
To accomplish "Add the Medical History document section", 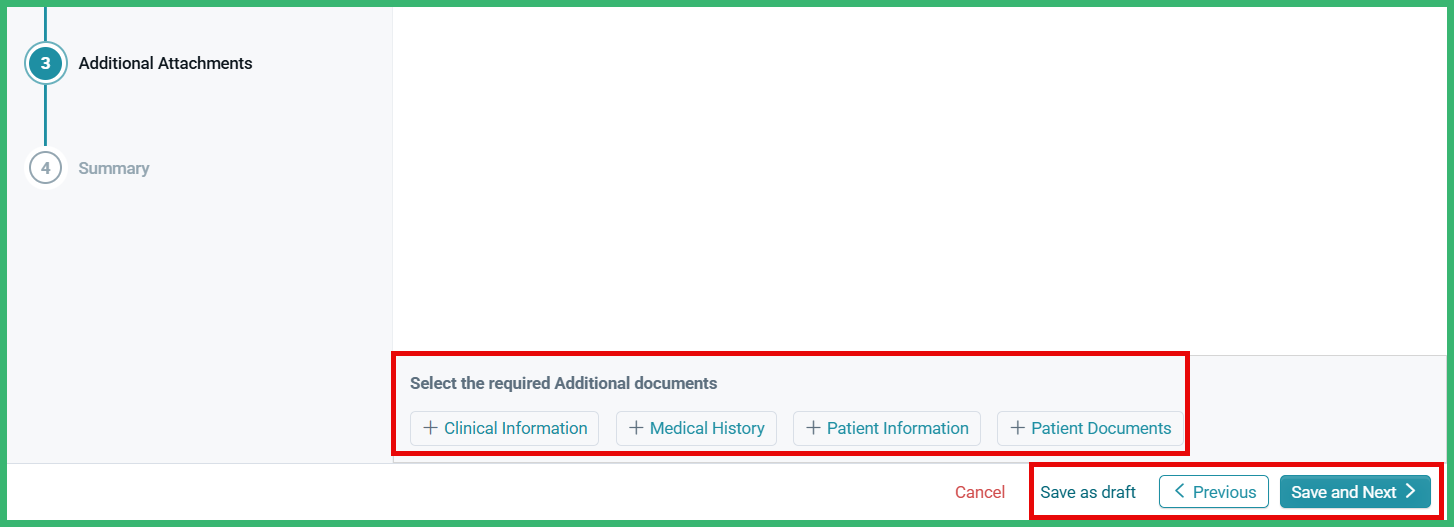I will tap(696, 428).
